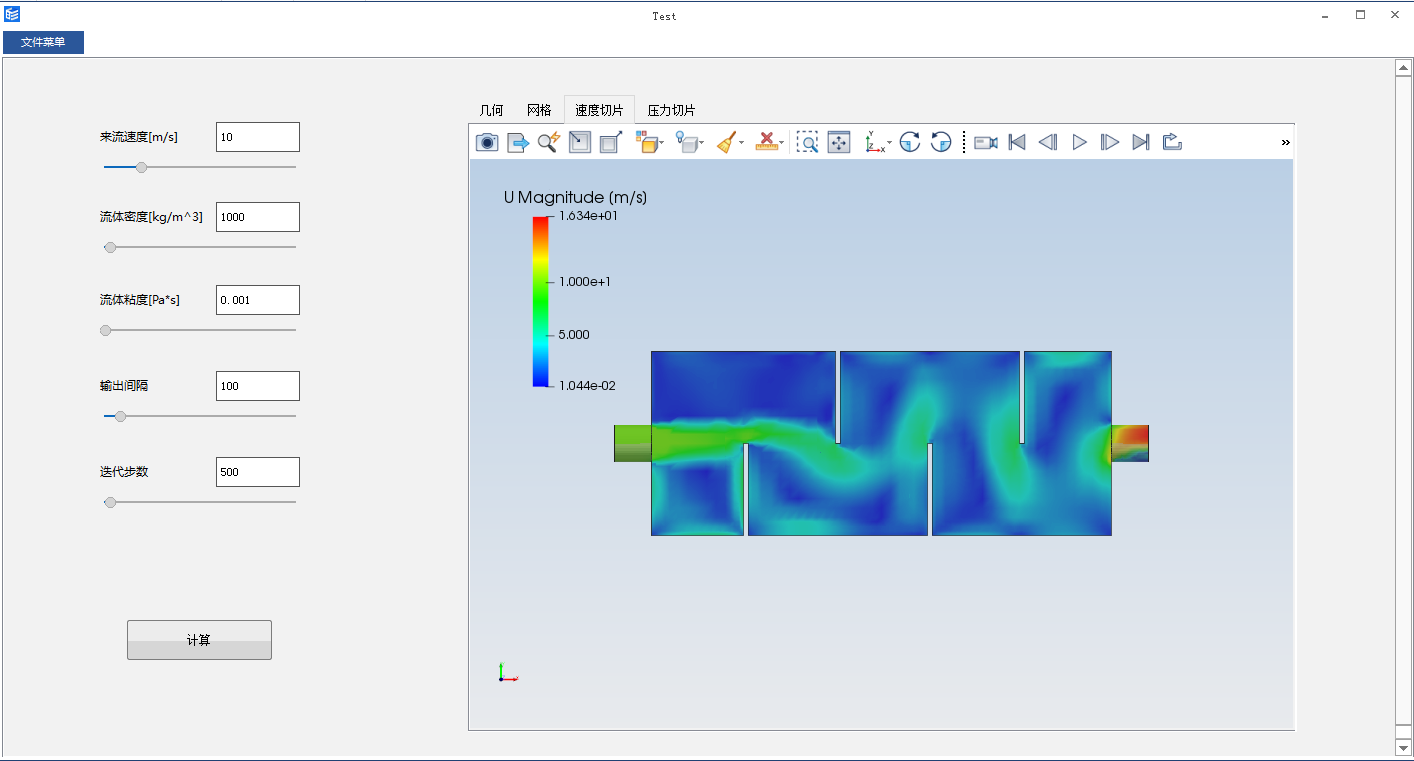Open the colored cube icon dropdown arrow
The height and width of the screenshot is (761, 1414).
662,143
